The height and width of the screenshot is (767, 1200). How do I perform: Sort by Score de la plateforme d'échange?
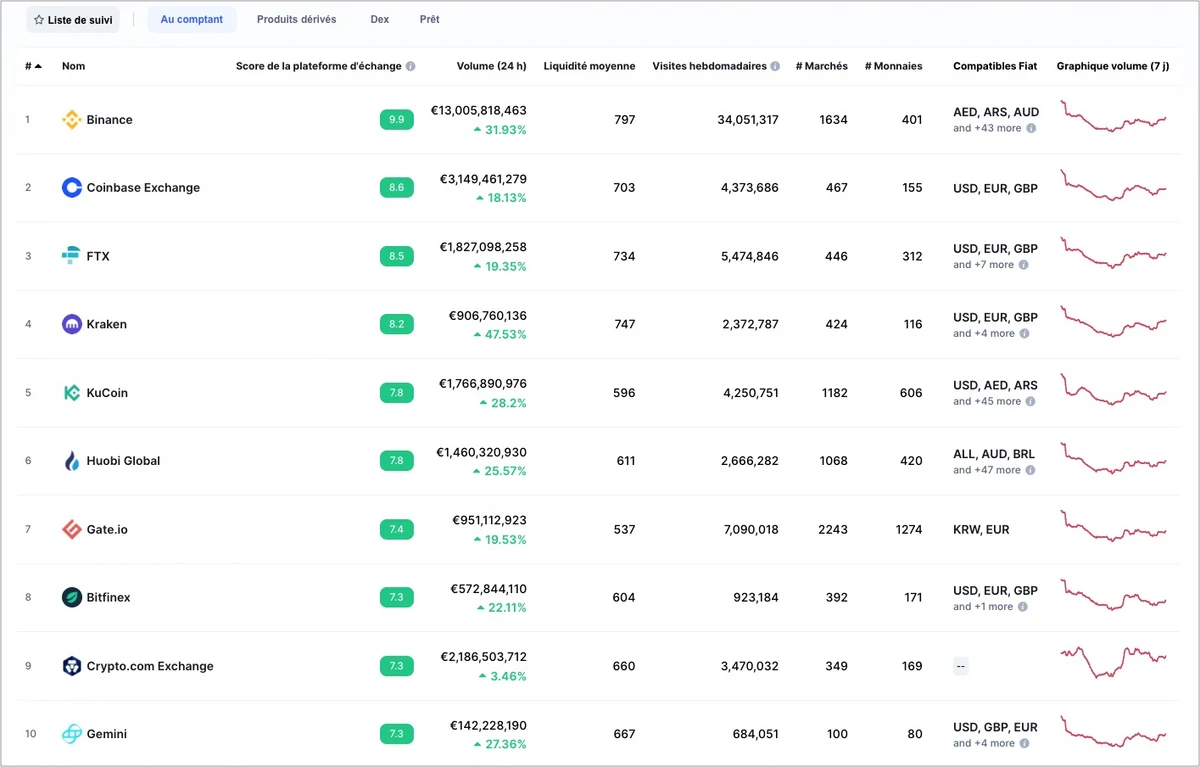tap(319, 66)
